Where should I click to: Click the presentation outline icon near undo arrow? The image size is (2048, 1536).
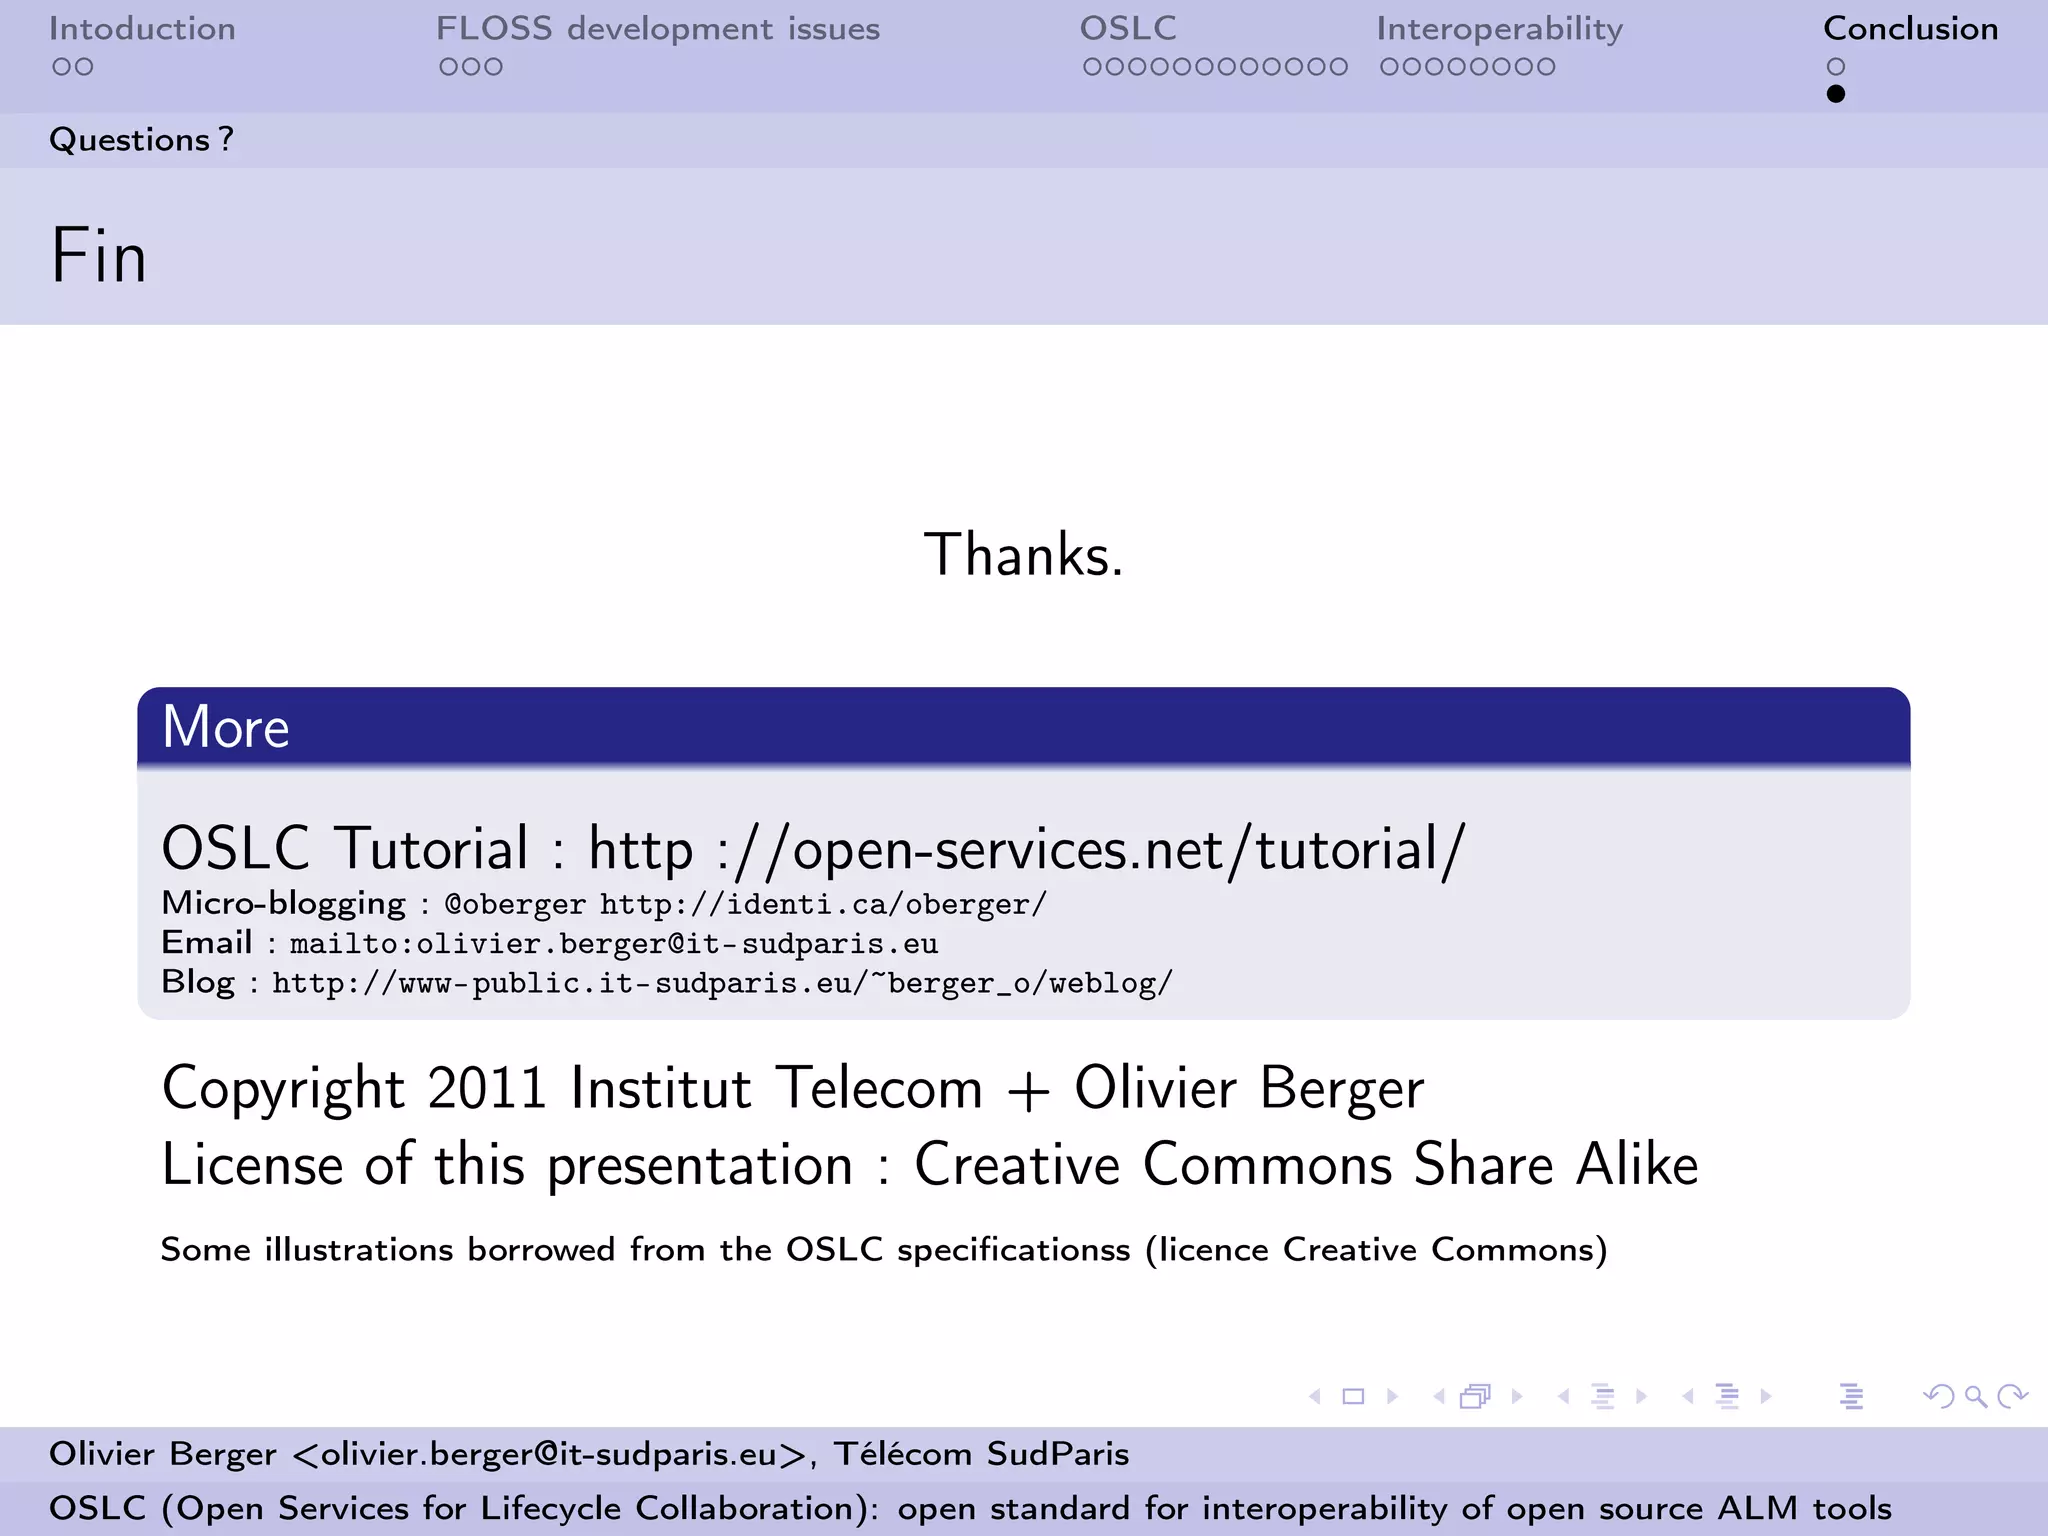click(1851, 1396)
